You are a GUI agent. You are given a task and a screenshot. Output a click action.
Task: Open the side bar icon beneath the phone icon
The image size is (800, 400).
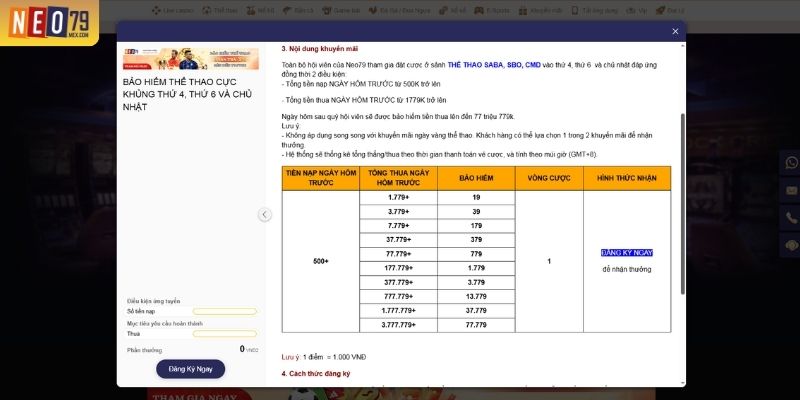click(x=791, y=245)
